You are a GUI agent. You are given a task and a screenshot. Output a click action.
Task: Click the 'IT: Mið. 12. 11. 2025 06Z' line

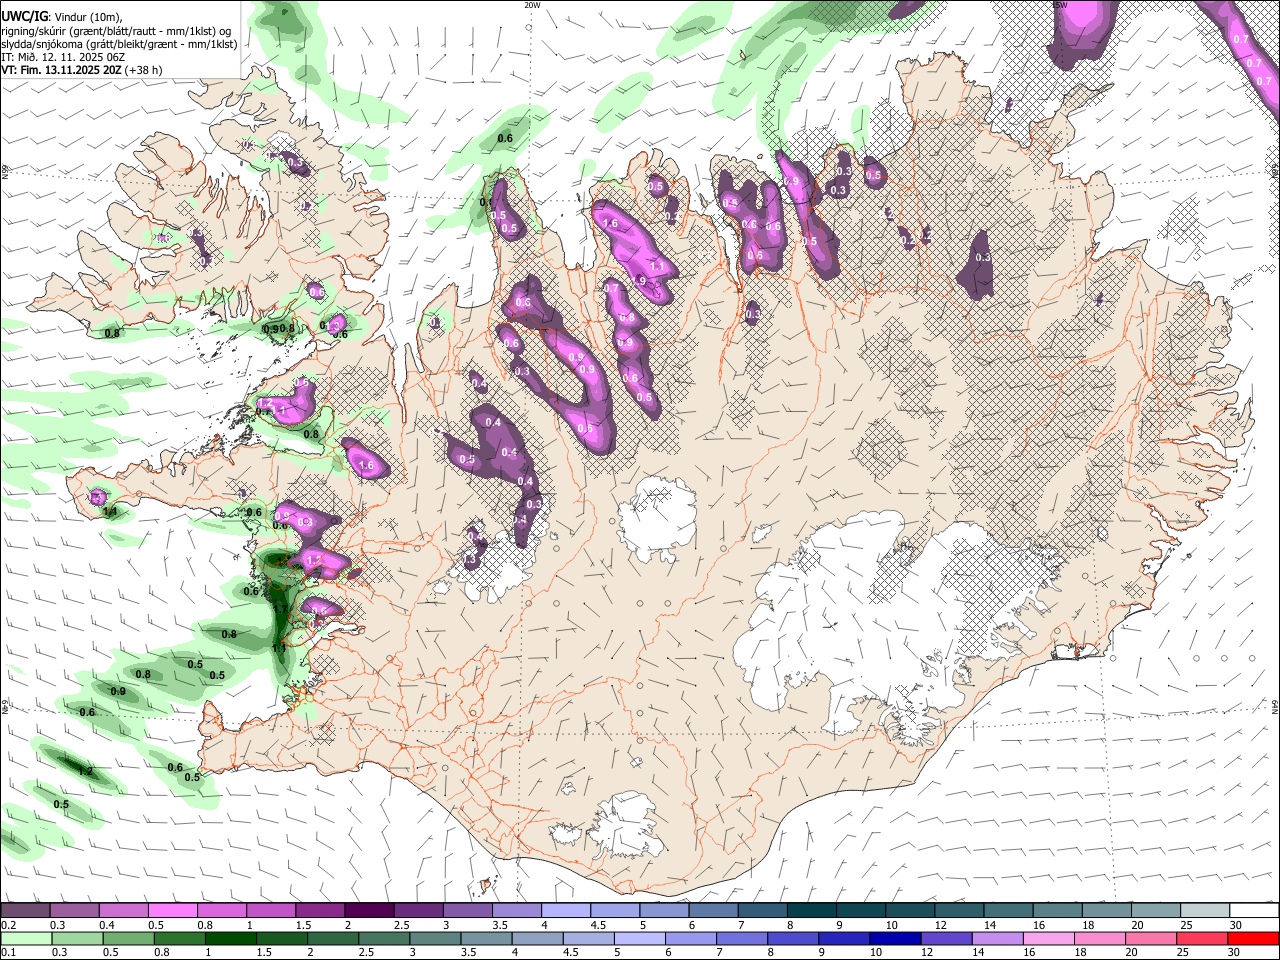coord(63,57)
